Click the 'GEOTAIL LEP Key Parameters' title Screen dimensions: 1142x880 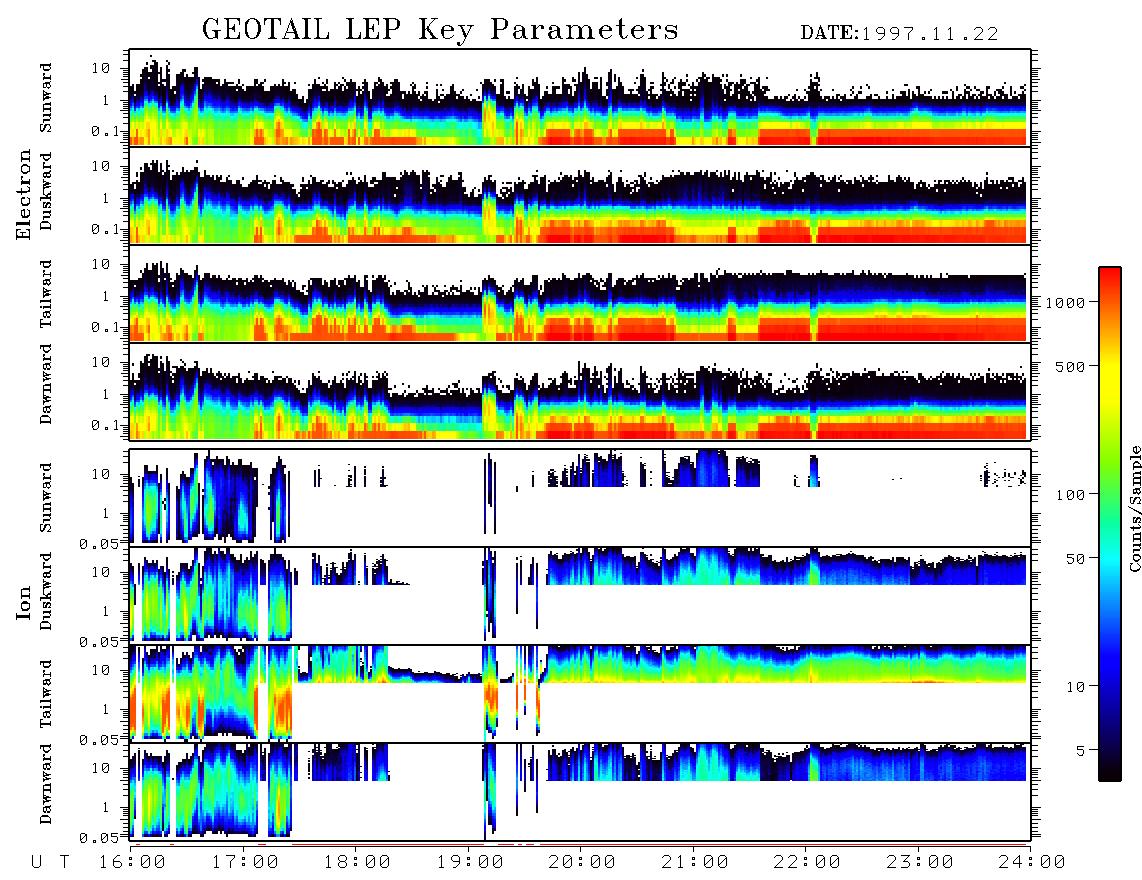tap(440, 29)
